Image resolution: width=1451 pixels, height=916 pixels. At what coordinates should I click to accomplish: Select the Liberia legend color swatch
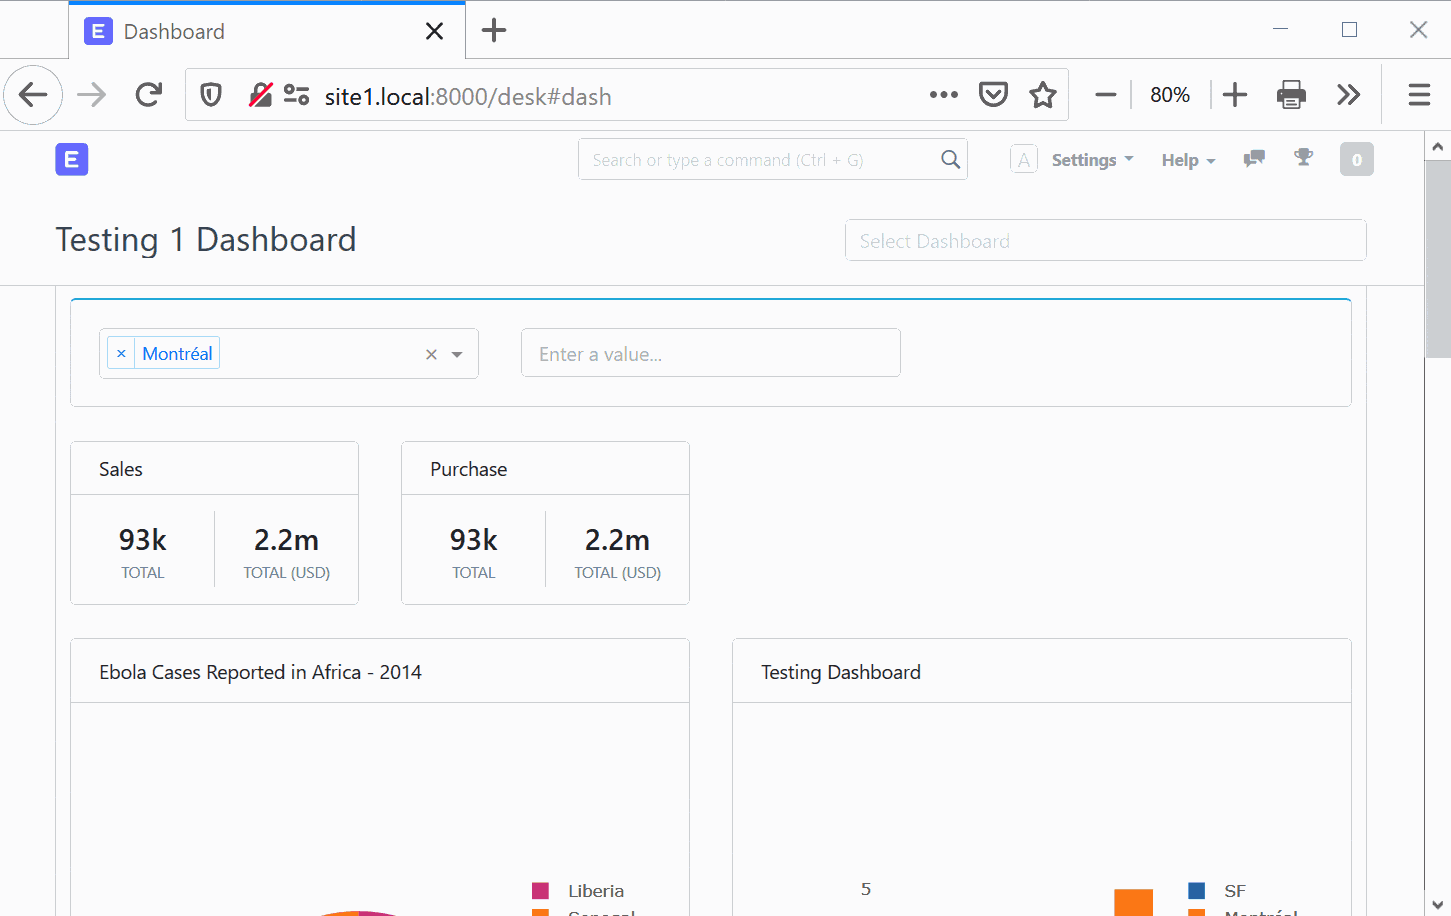coord(540,890)
